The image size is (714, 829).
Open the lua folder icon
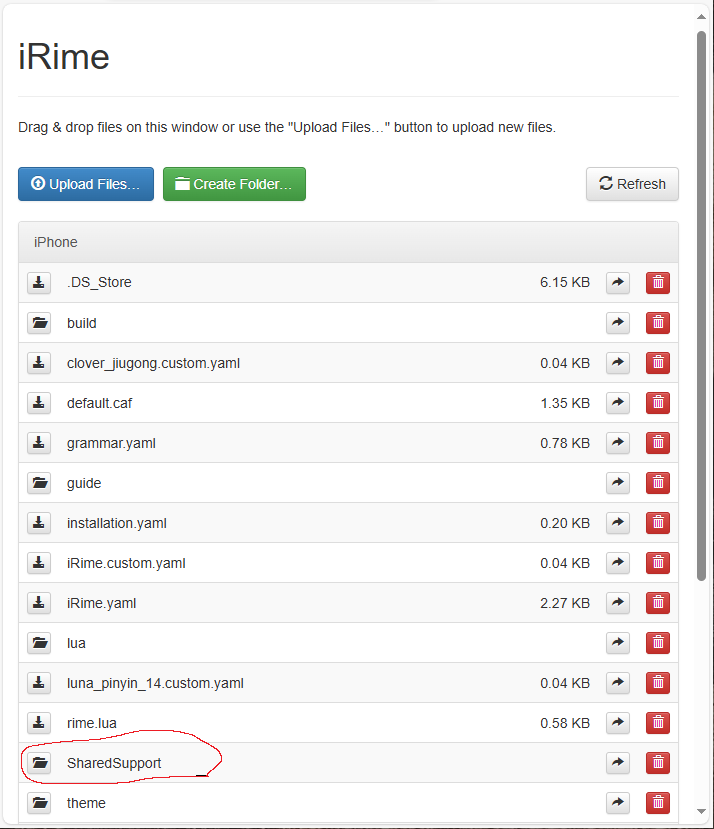coord(39,643)
